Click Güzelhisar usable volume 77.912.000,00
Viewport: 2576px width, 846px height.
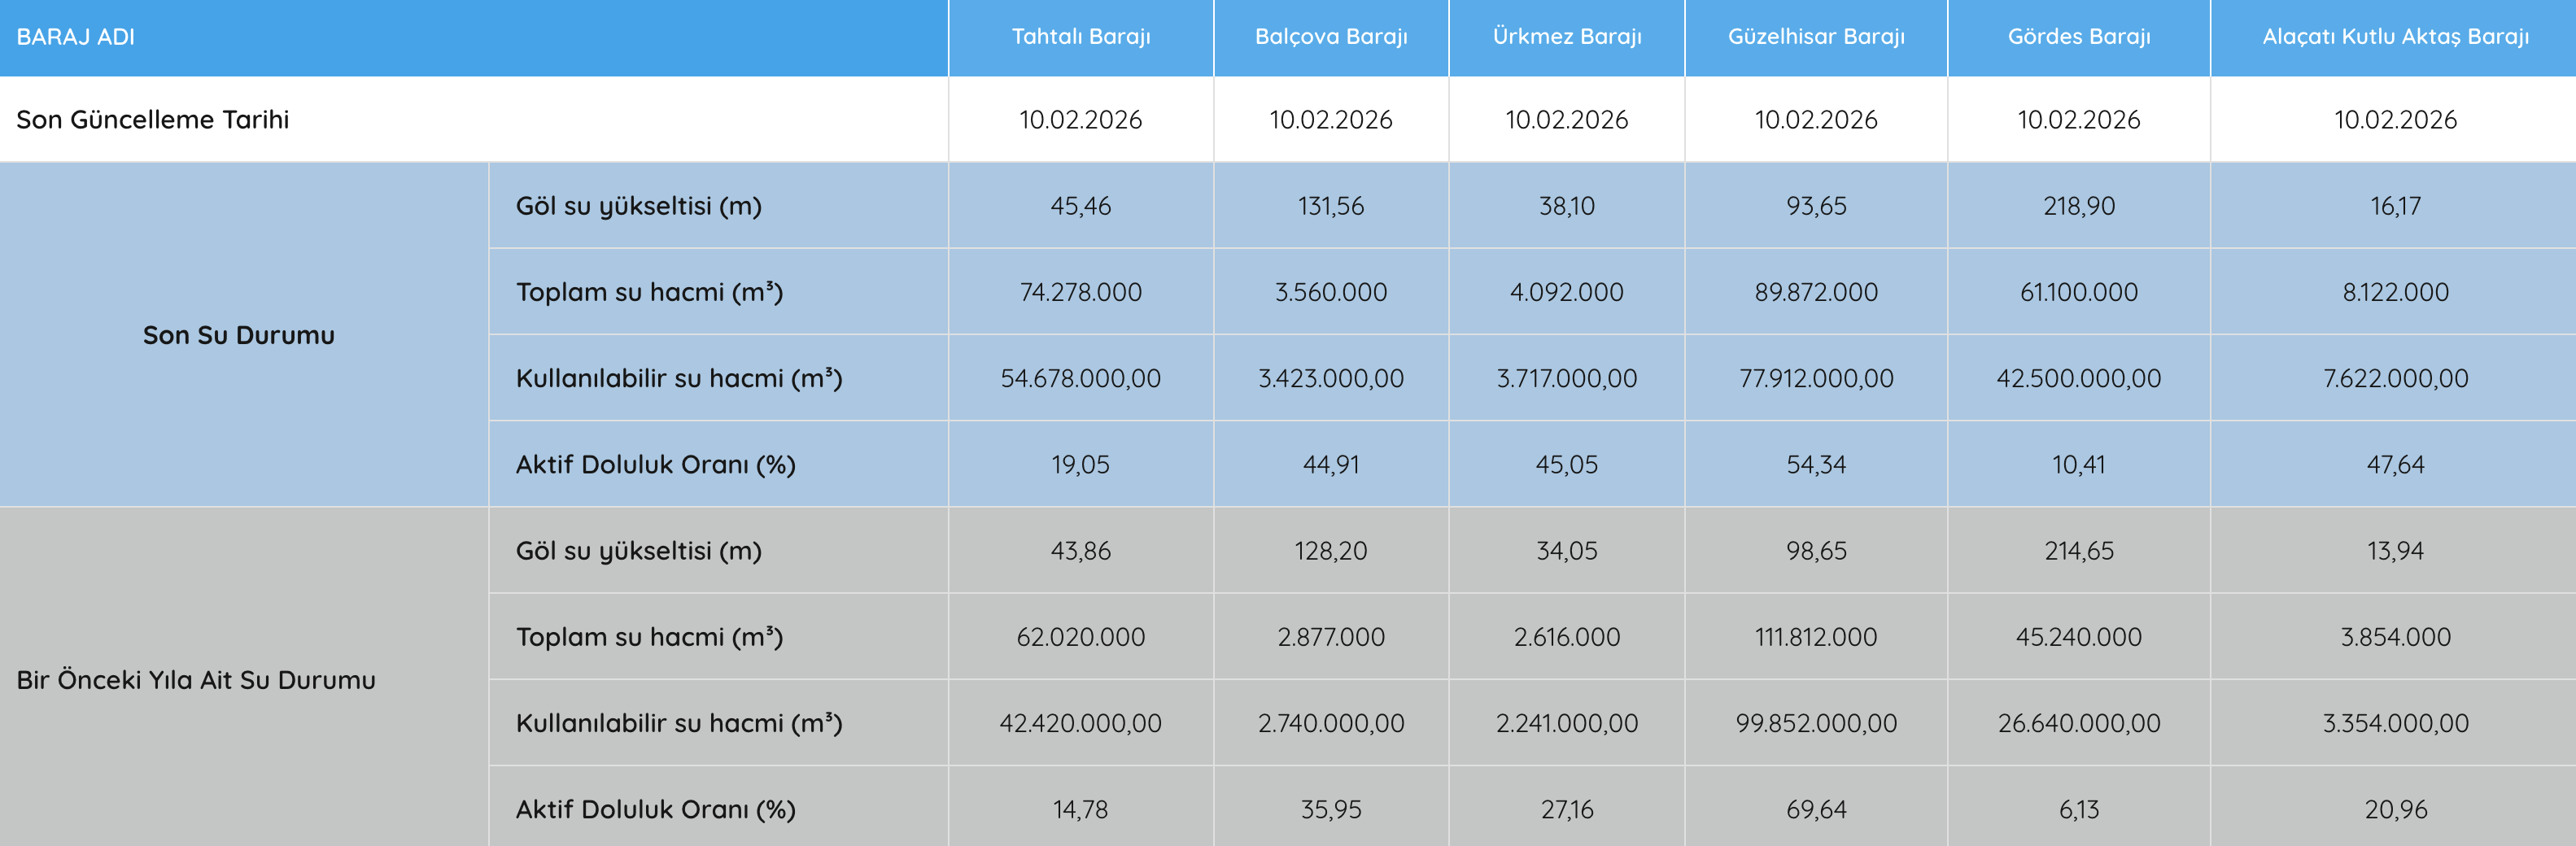(x=1815, y=378)
